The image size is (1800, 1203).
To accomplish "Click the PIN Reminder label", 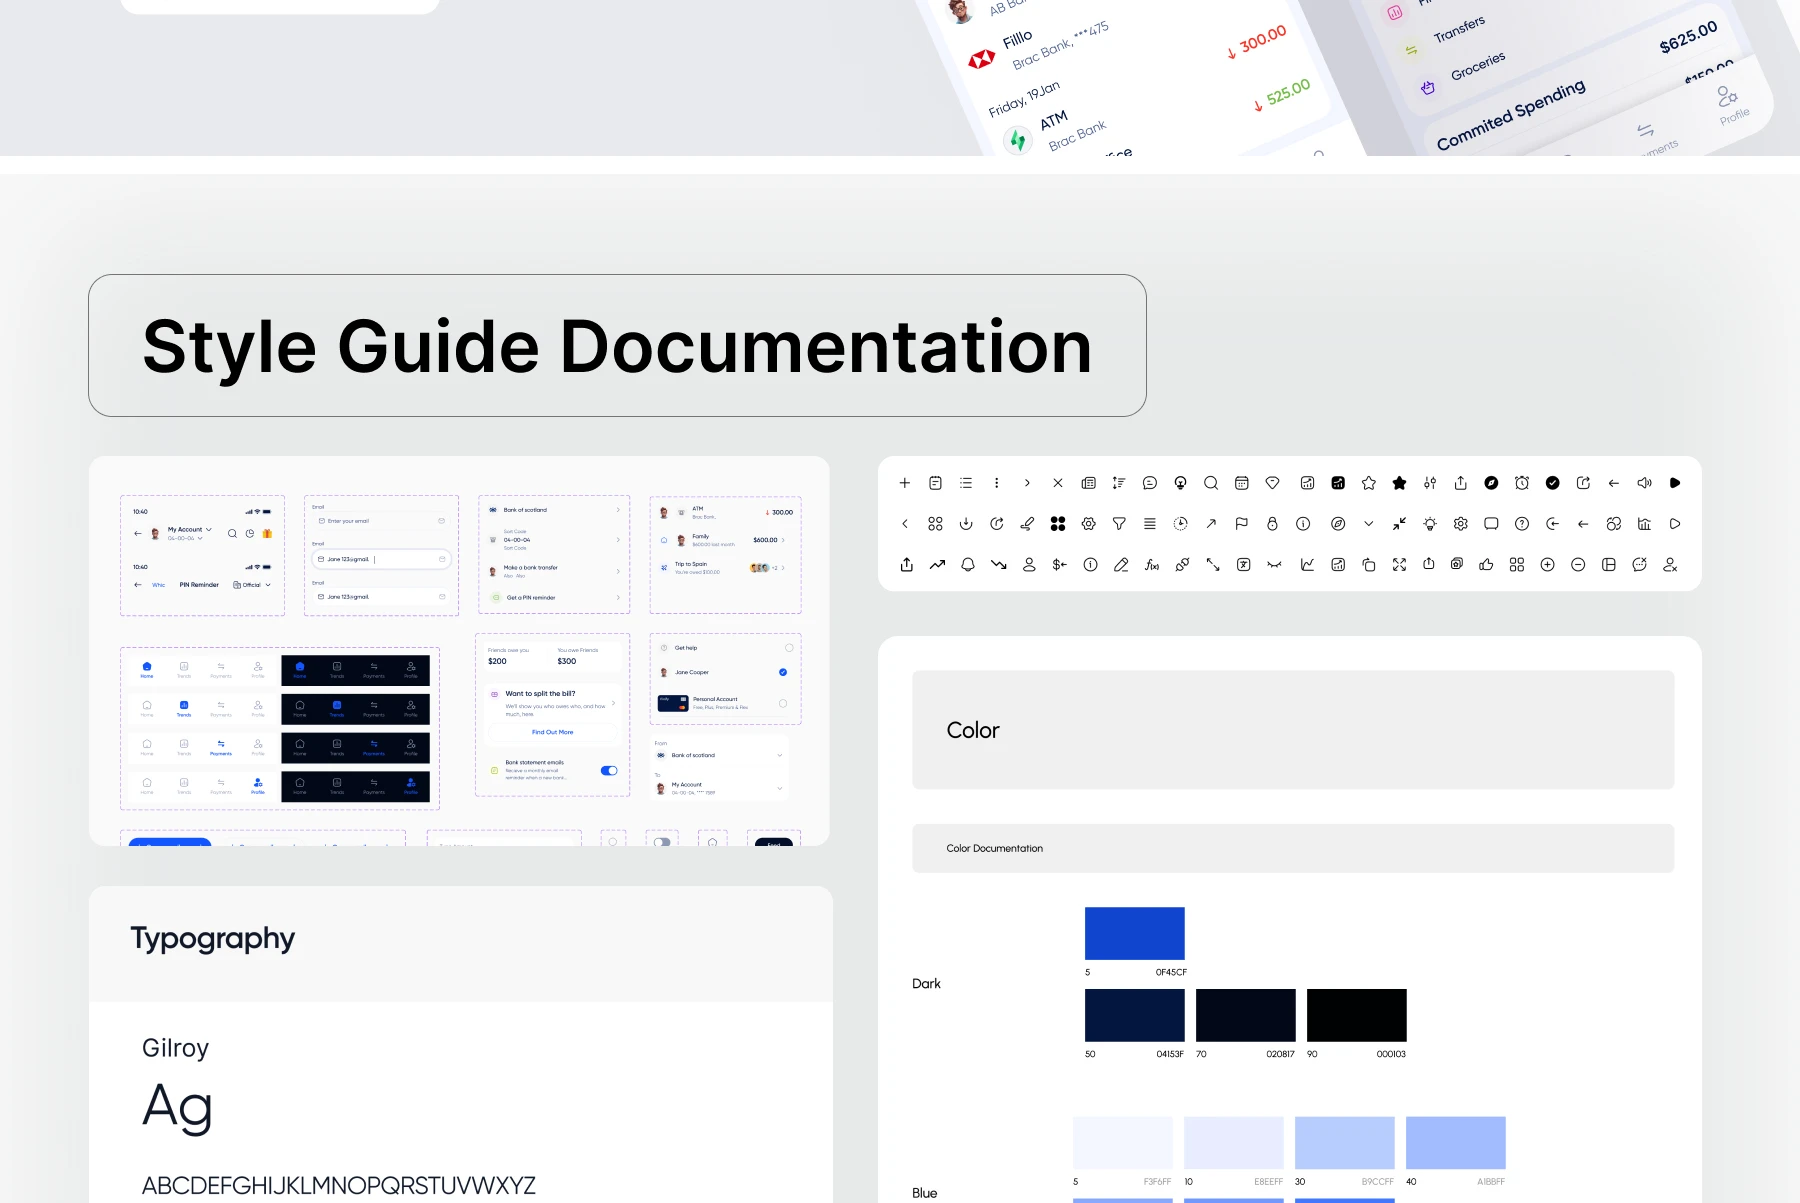I will pos(199,585).
